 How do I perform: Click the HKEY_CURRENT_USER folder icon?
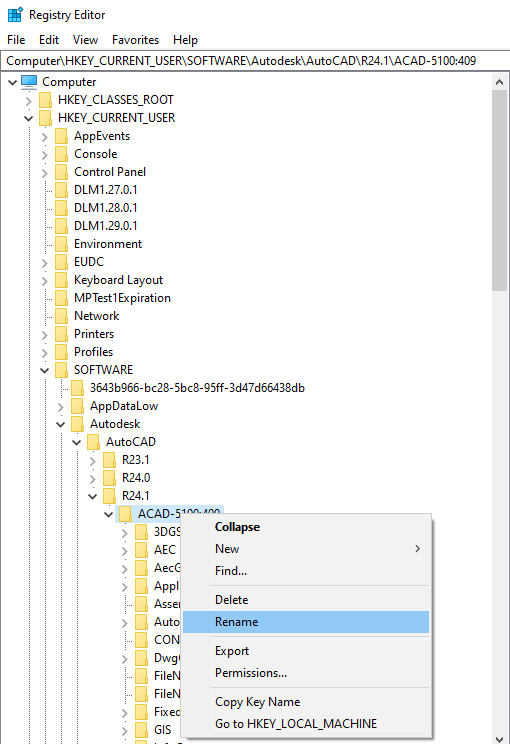click(x=45, y=118)
